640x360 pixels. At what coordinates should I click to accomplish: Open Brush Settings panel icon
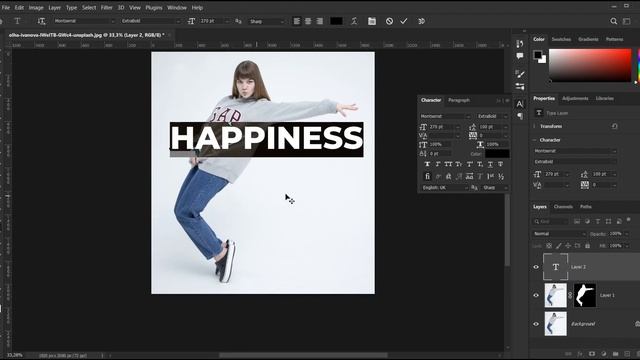(x=520, y=74)
